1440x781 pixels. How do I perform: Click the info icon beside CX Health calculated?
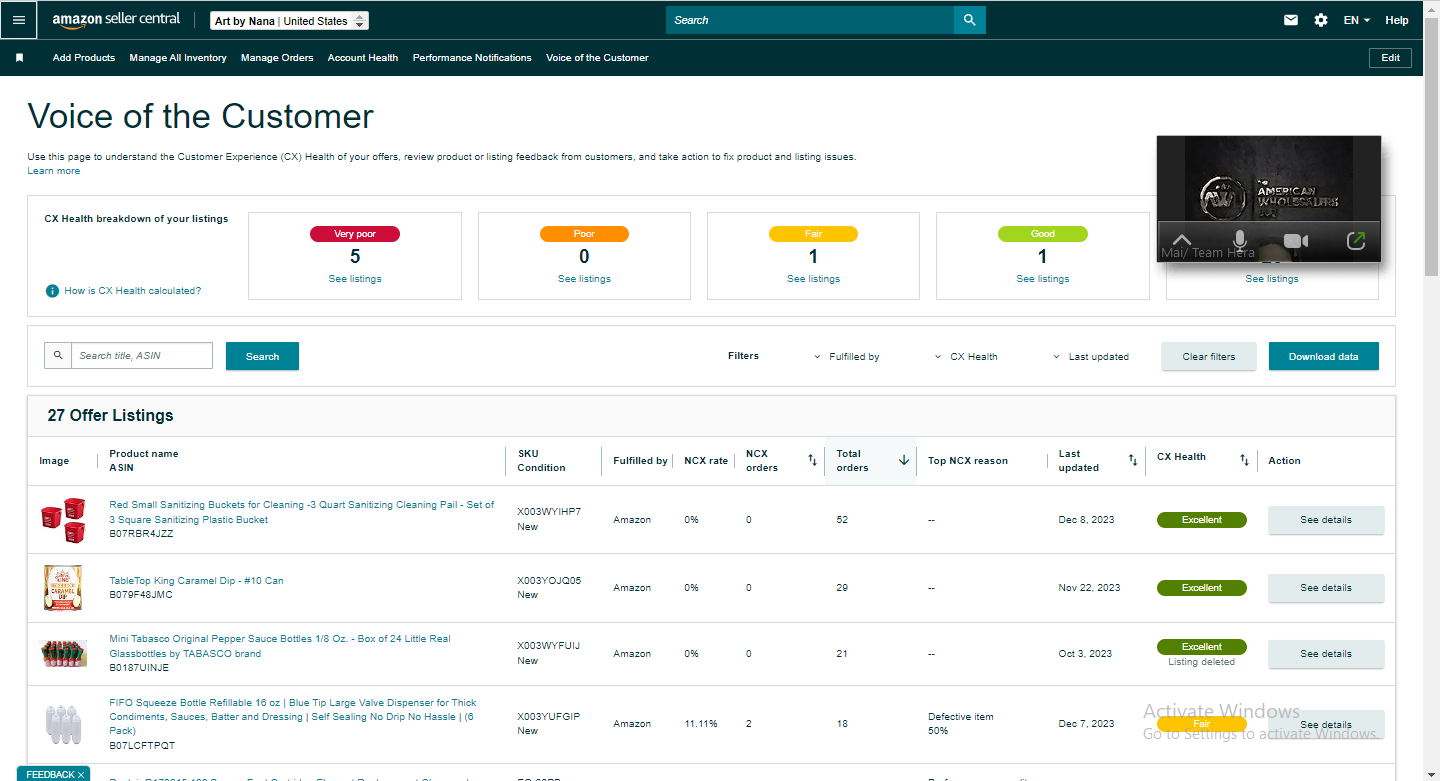click(52, 291)
